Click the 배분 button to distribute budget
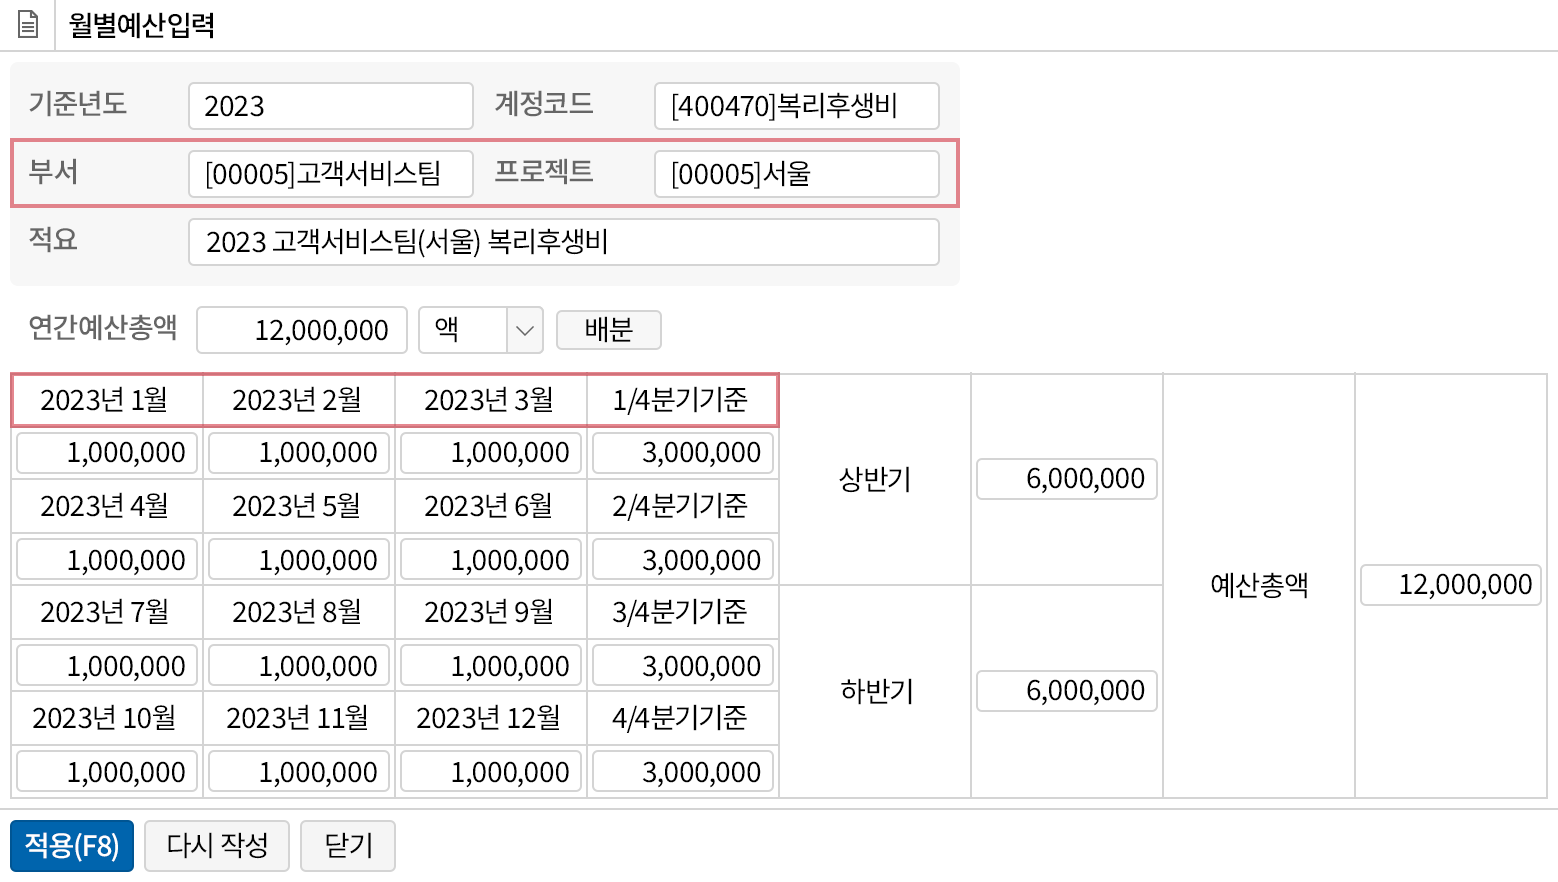 click(x=608, y=330)
